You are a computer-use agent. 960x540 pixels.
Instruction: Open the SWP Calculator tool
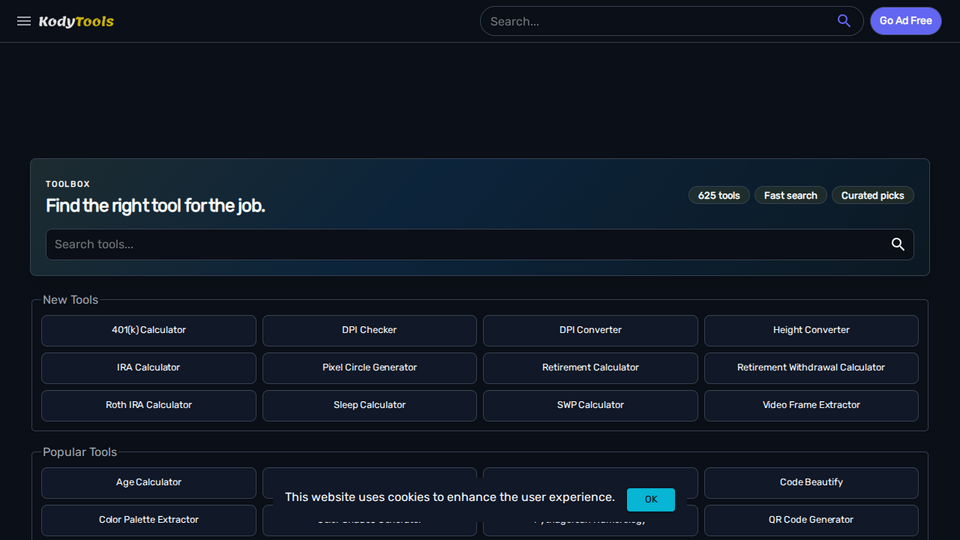[590, 405]
